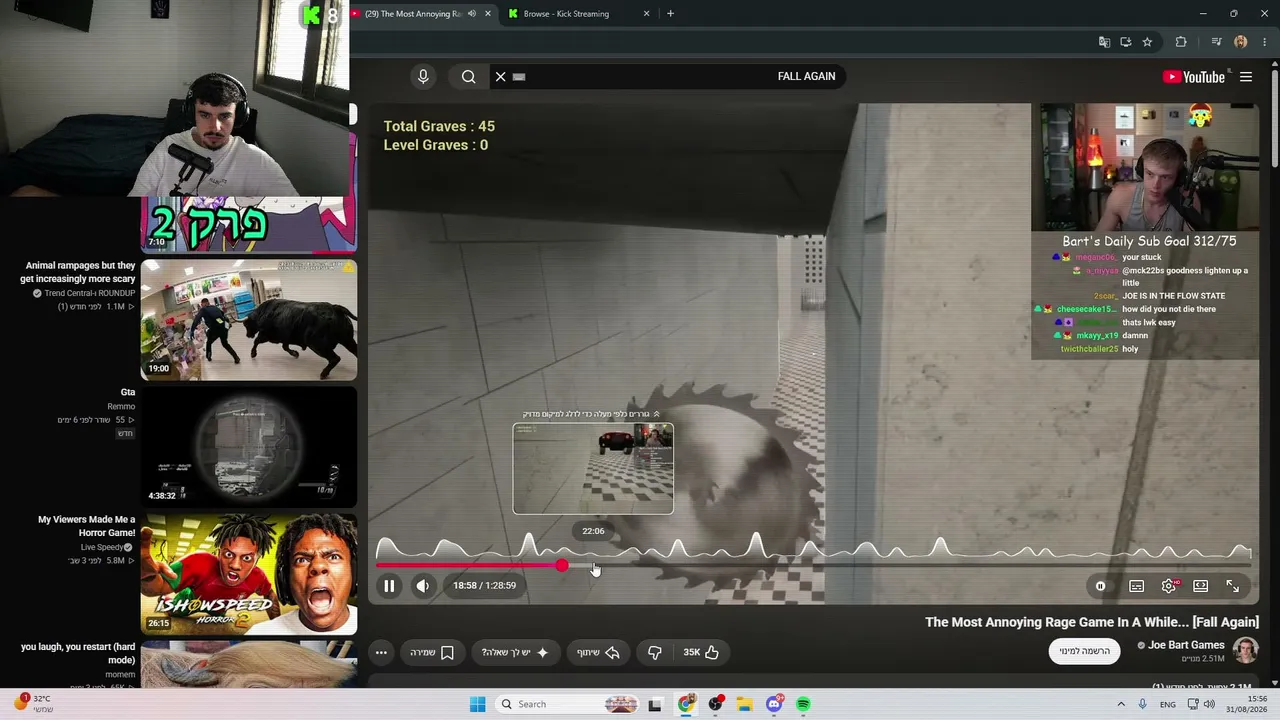The height and width of the screenshot is (720, 1280).
Task: Click the YouTube search magnifier icon
Action: tap(469, 76)
